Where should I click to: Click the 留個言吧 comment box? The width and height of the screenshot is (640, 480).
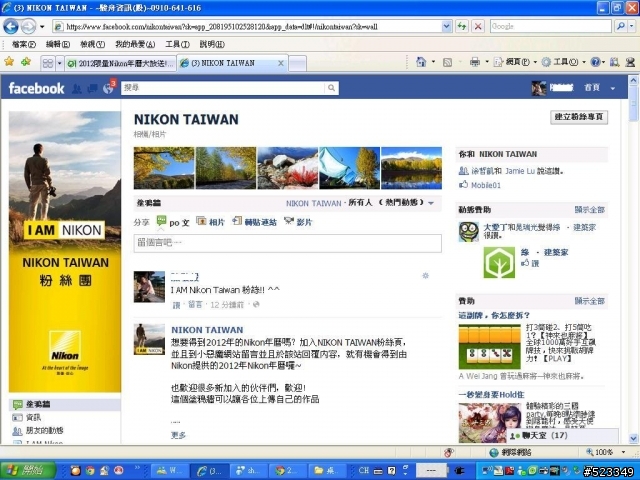point(287,243)
